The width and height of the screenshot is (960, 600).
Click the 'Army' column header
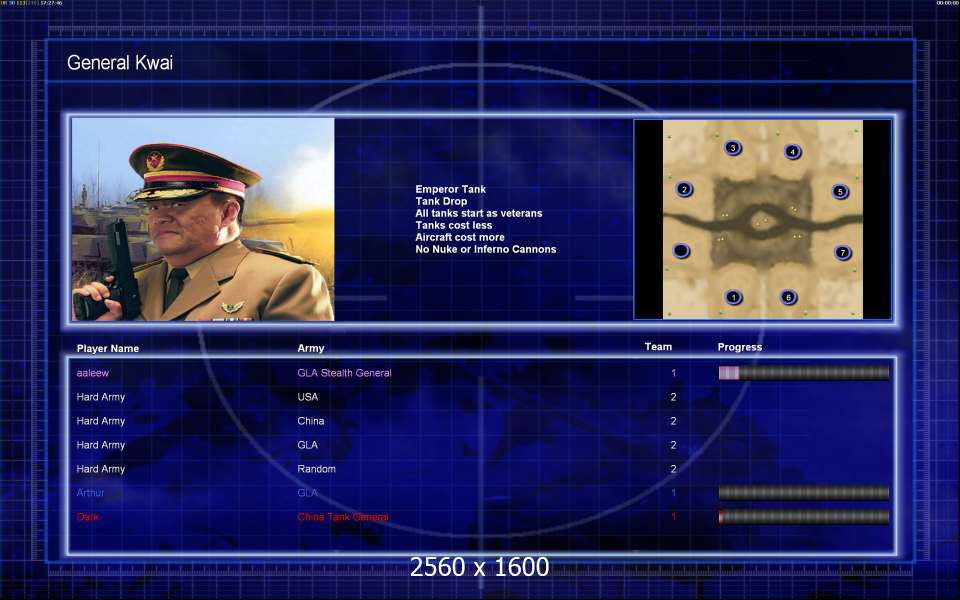tap(310, 348)
